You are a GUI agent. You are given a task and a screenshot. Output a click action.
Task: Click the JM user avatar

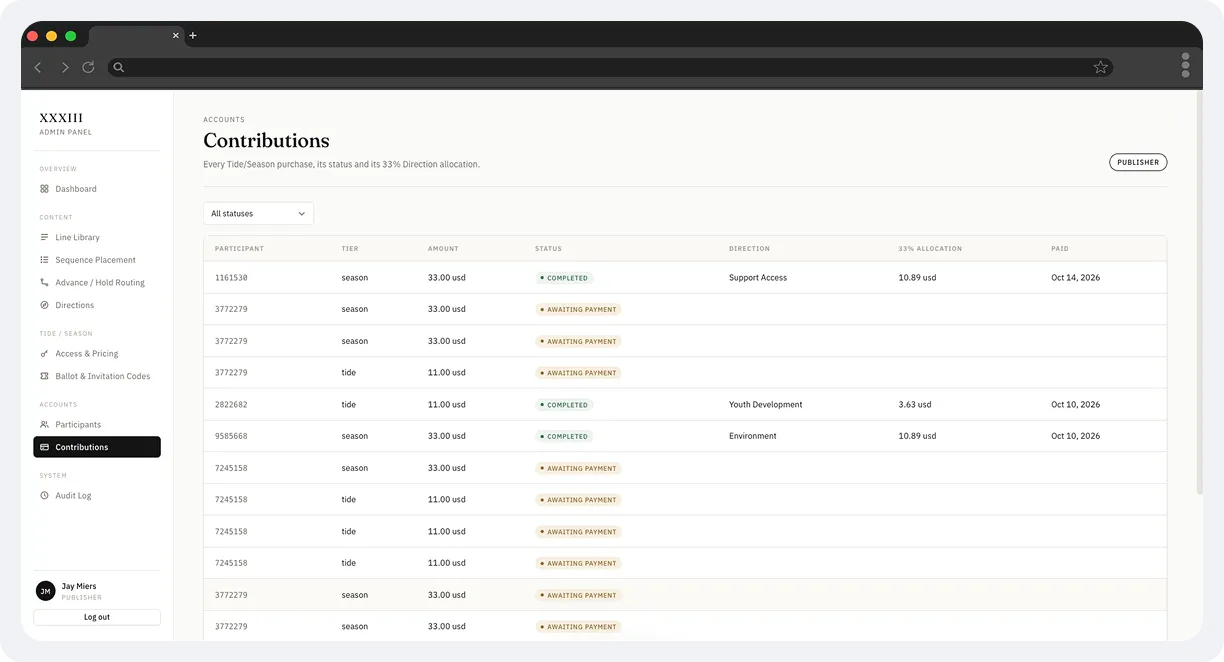click(x=45, y=591)
